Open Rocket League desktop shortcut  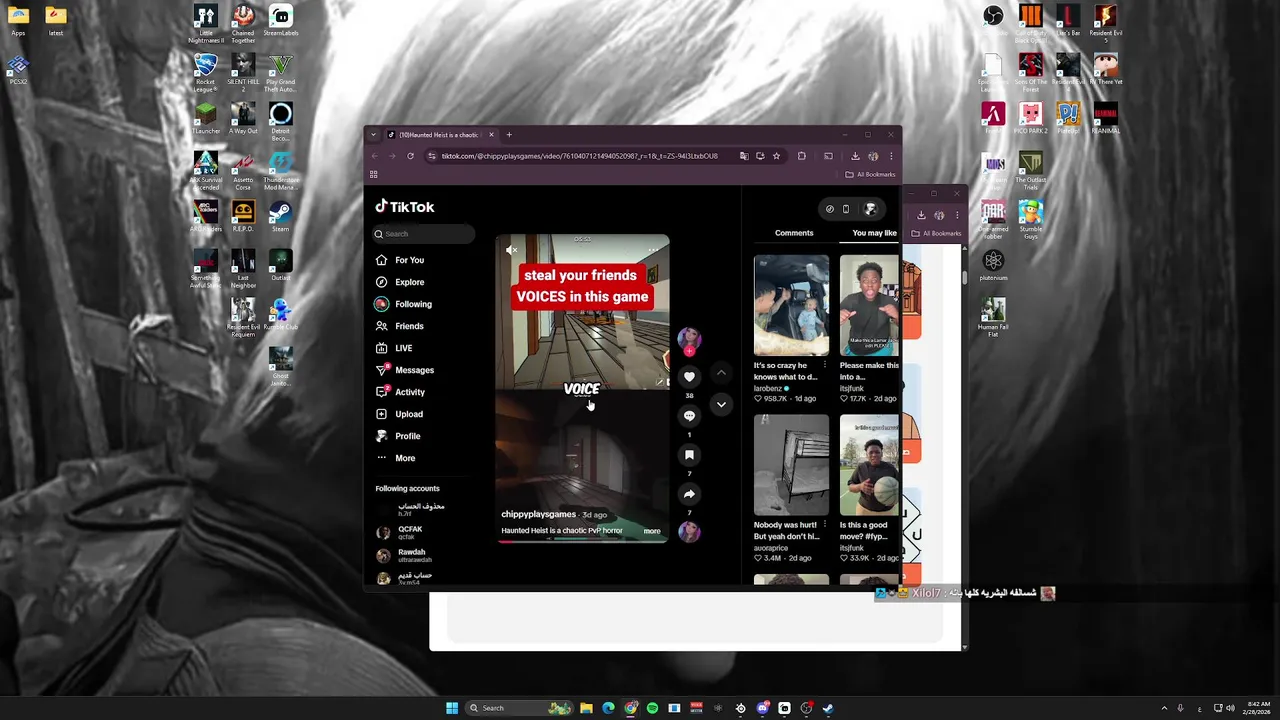click(205, 70)
